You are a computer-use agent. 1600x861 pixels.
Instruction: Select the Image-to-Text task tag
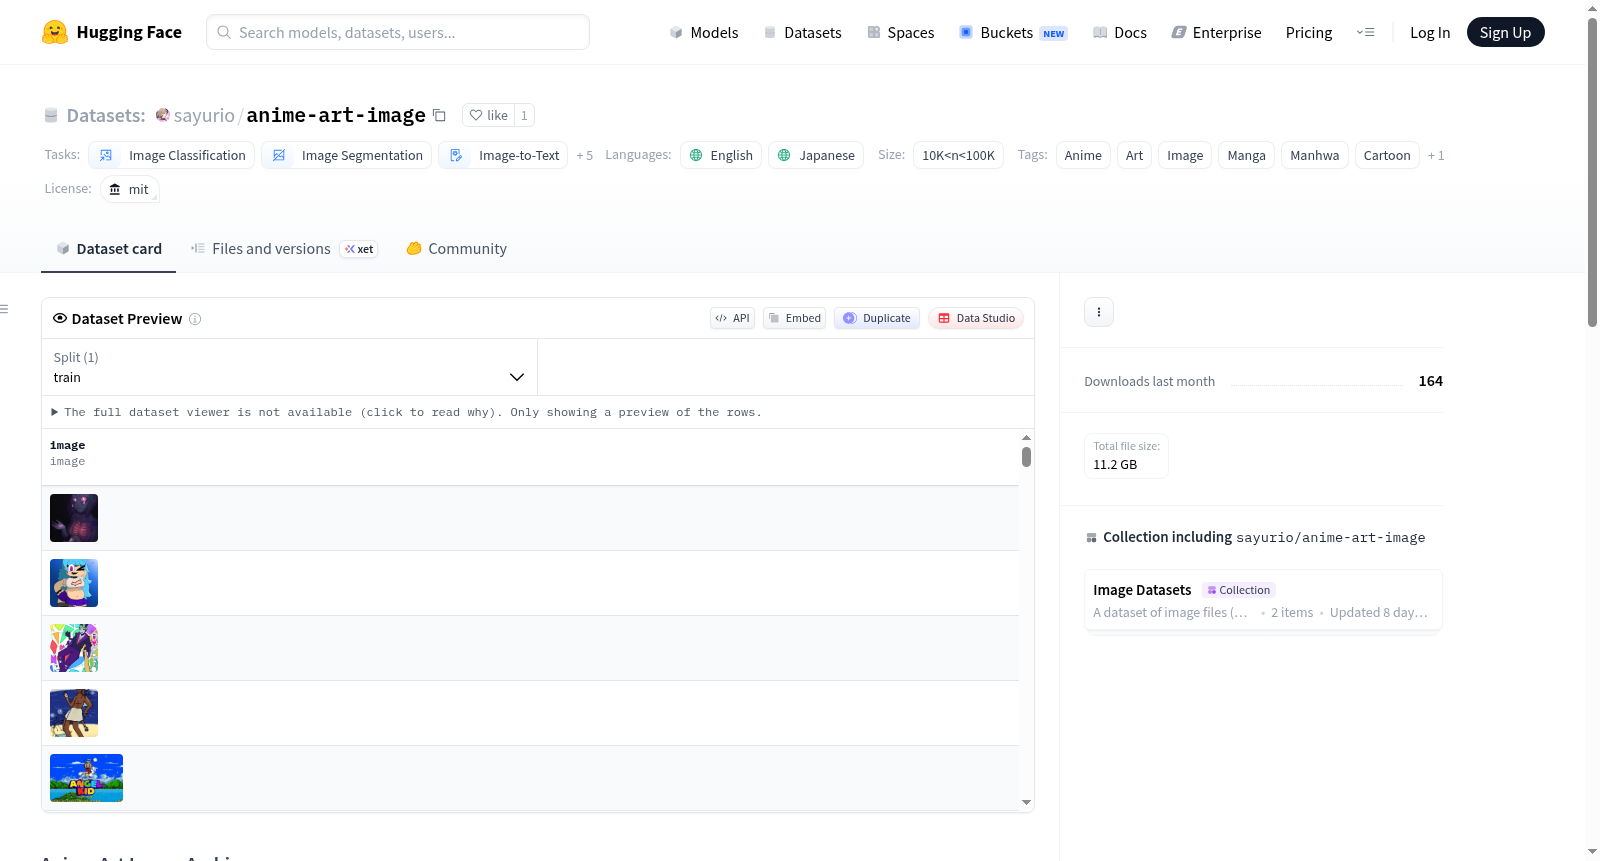click(503, 155)
